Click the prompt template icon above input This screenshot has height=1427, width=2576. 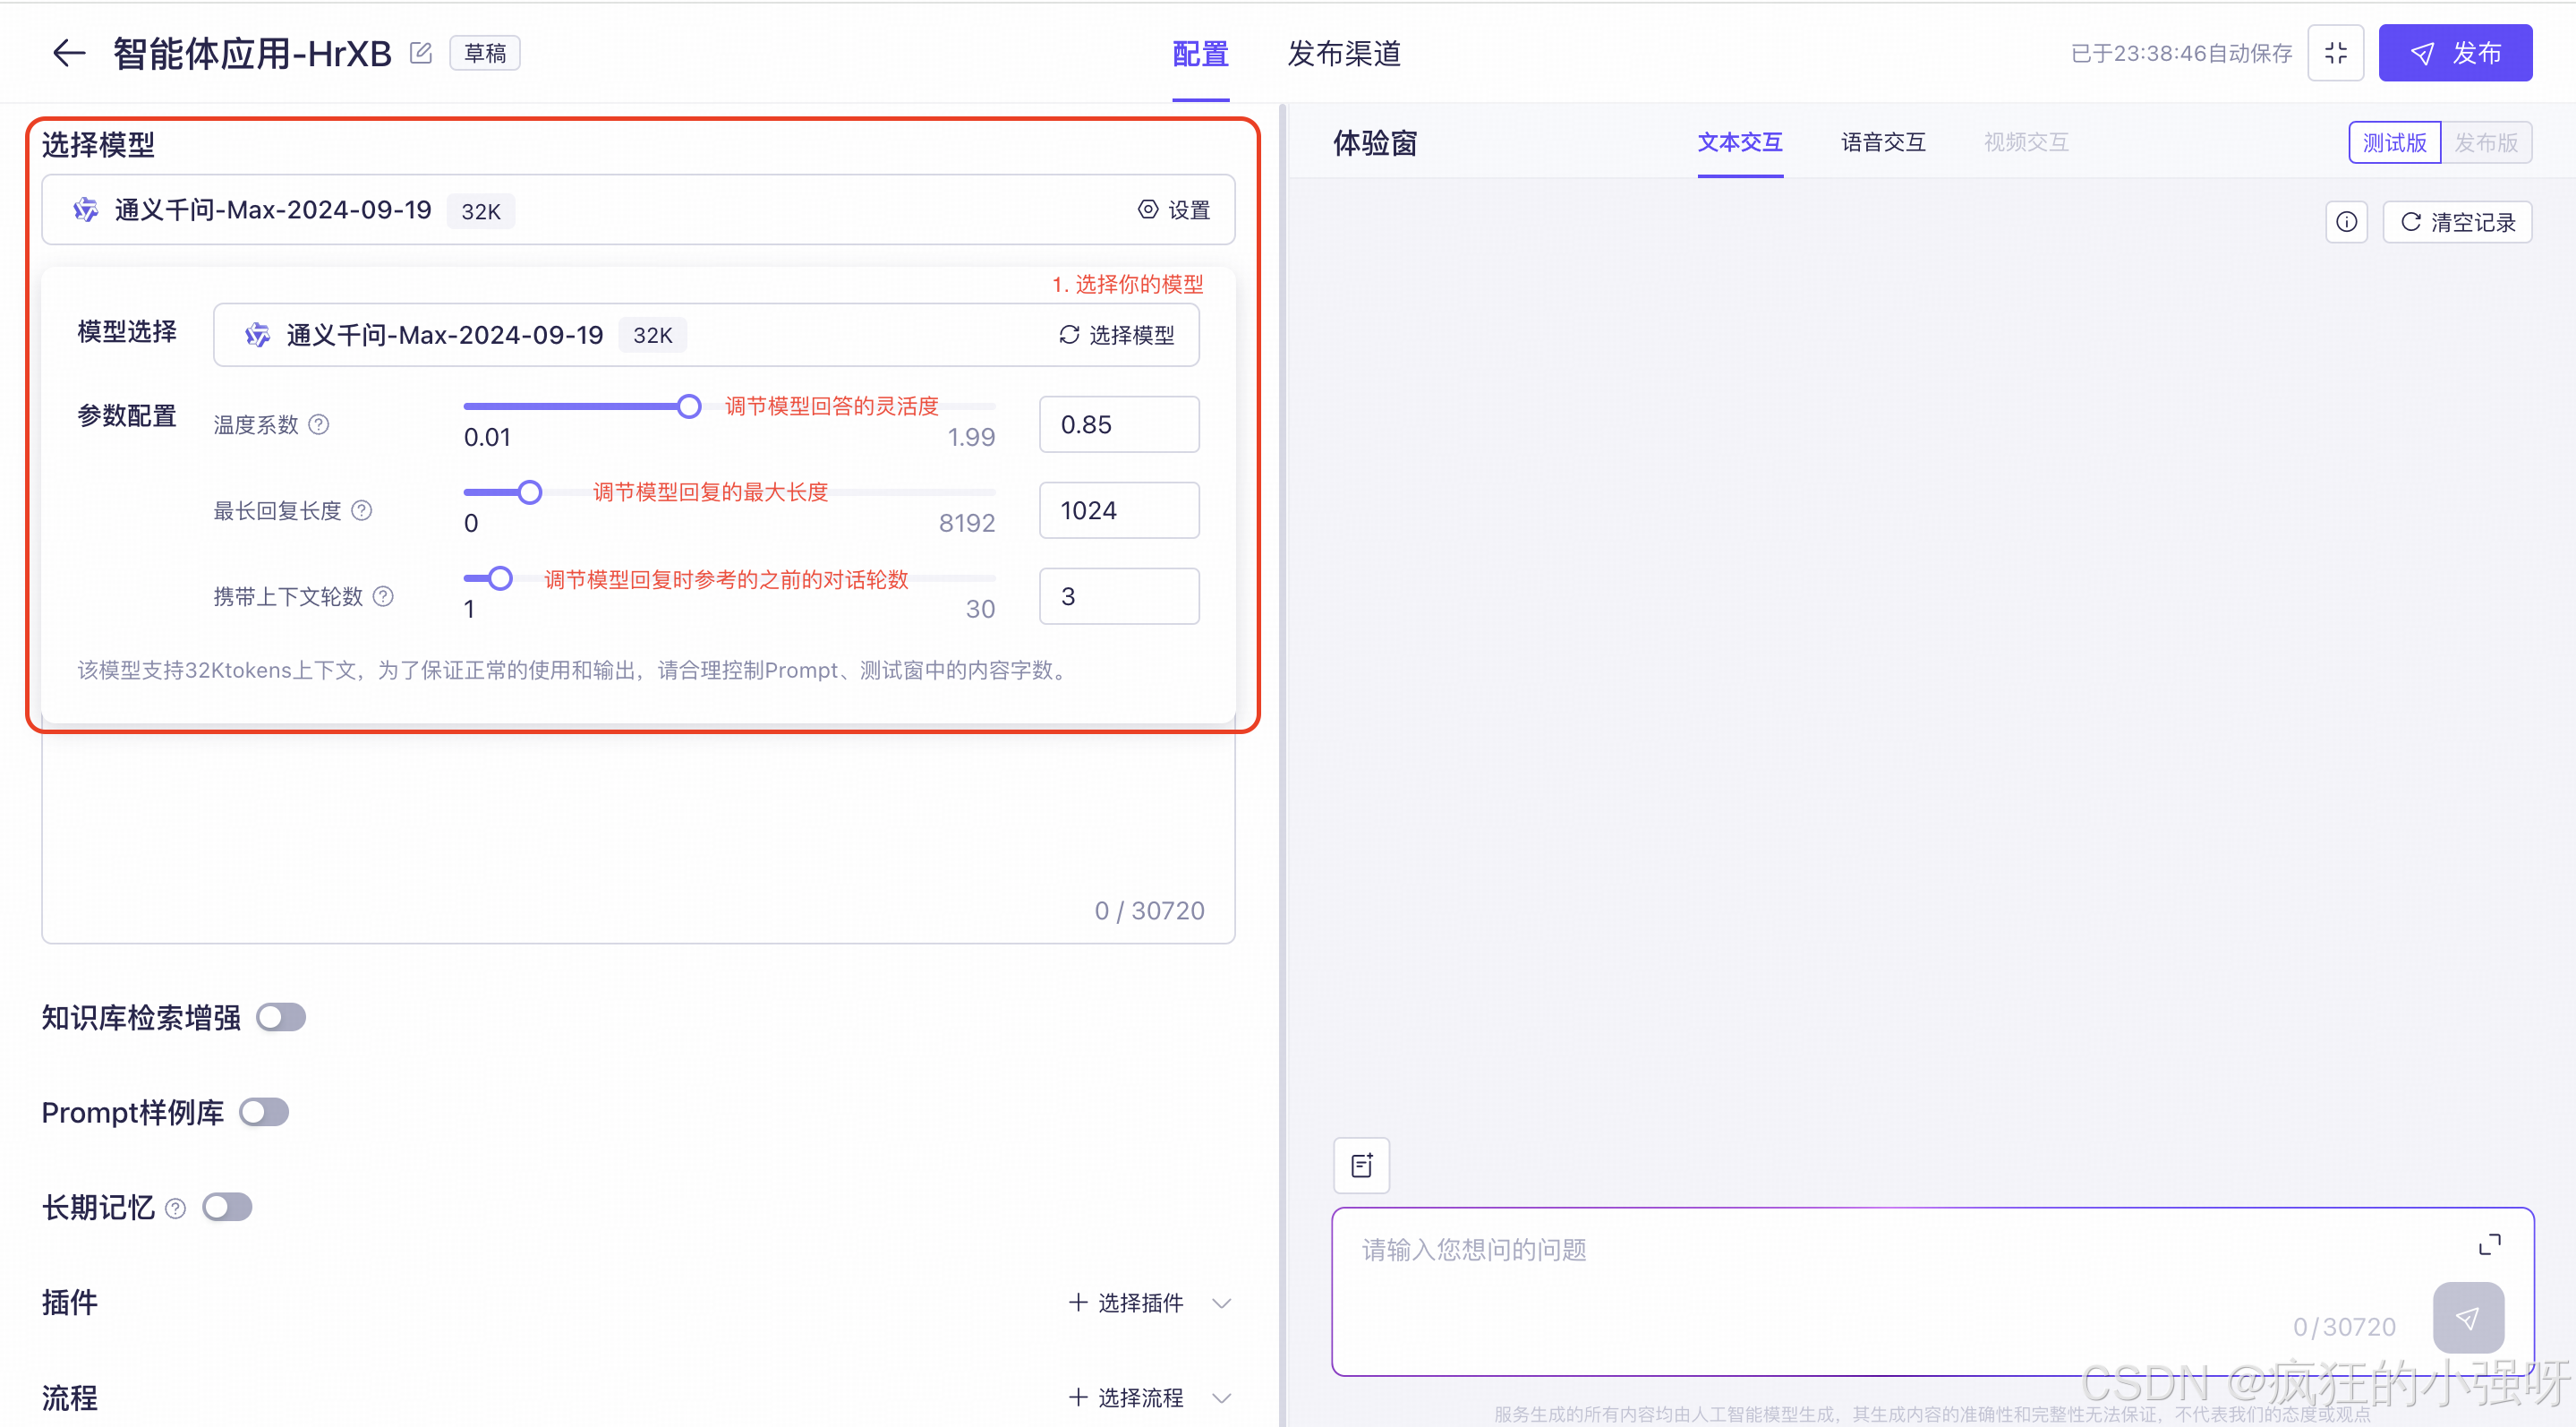coord(1361,1165)
